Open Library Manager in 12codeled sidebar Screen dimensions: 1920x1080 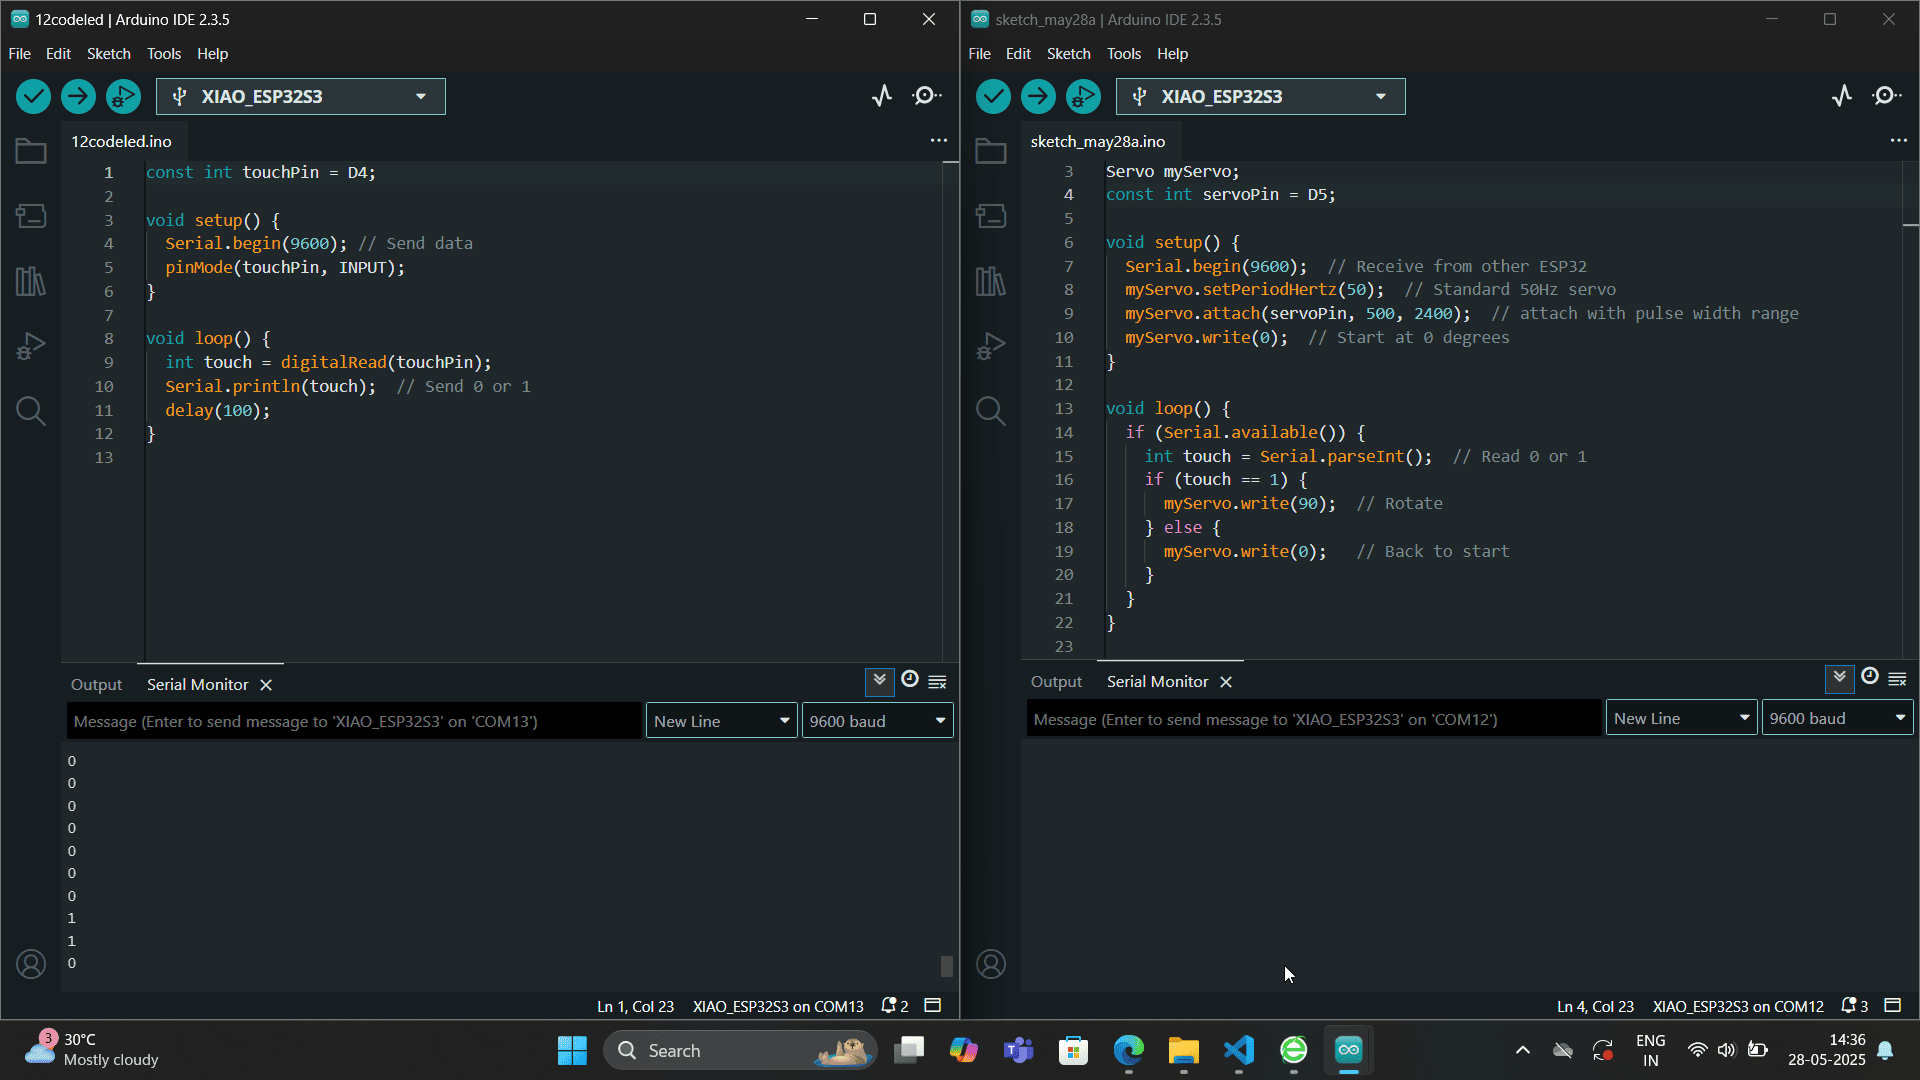[x=31, y=281]
